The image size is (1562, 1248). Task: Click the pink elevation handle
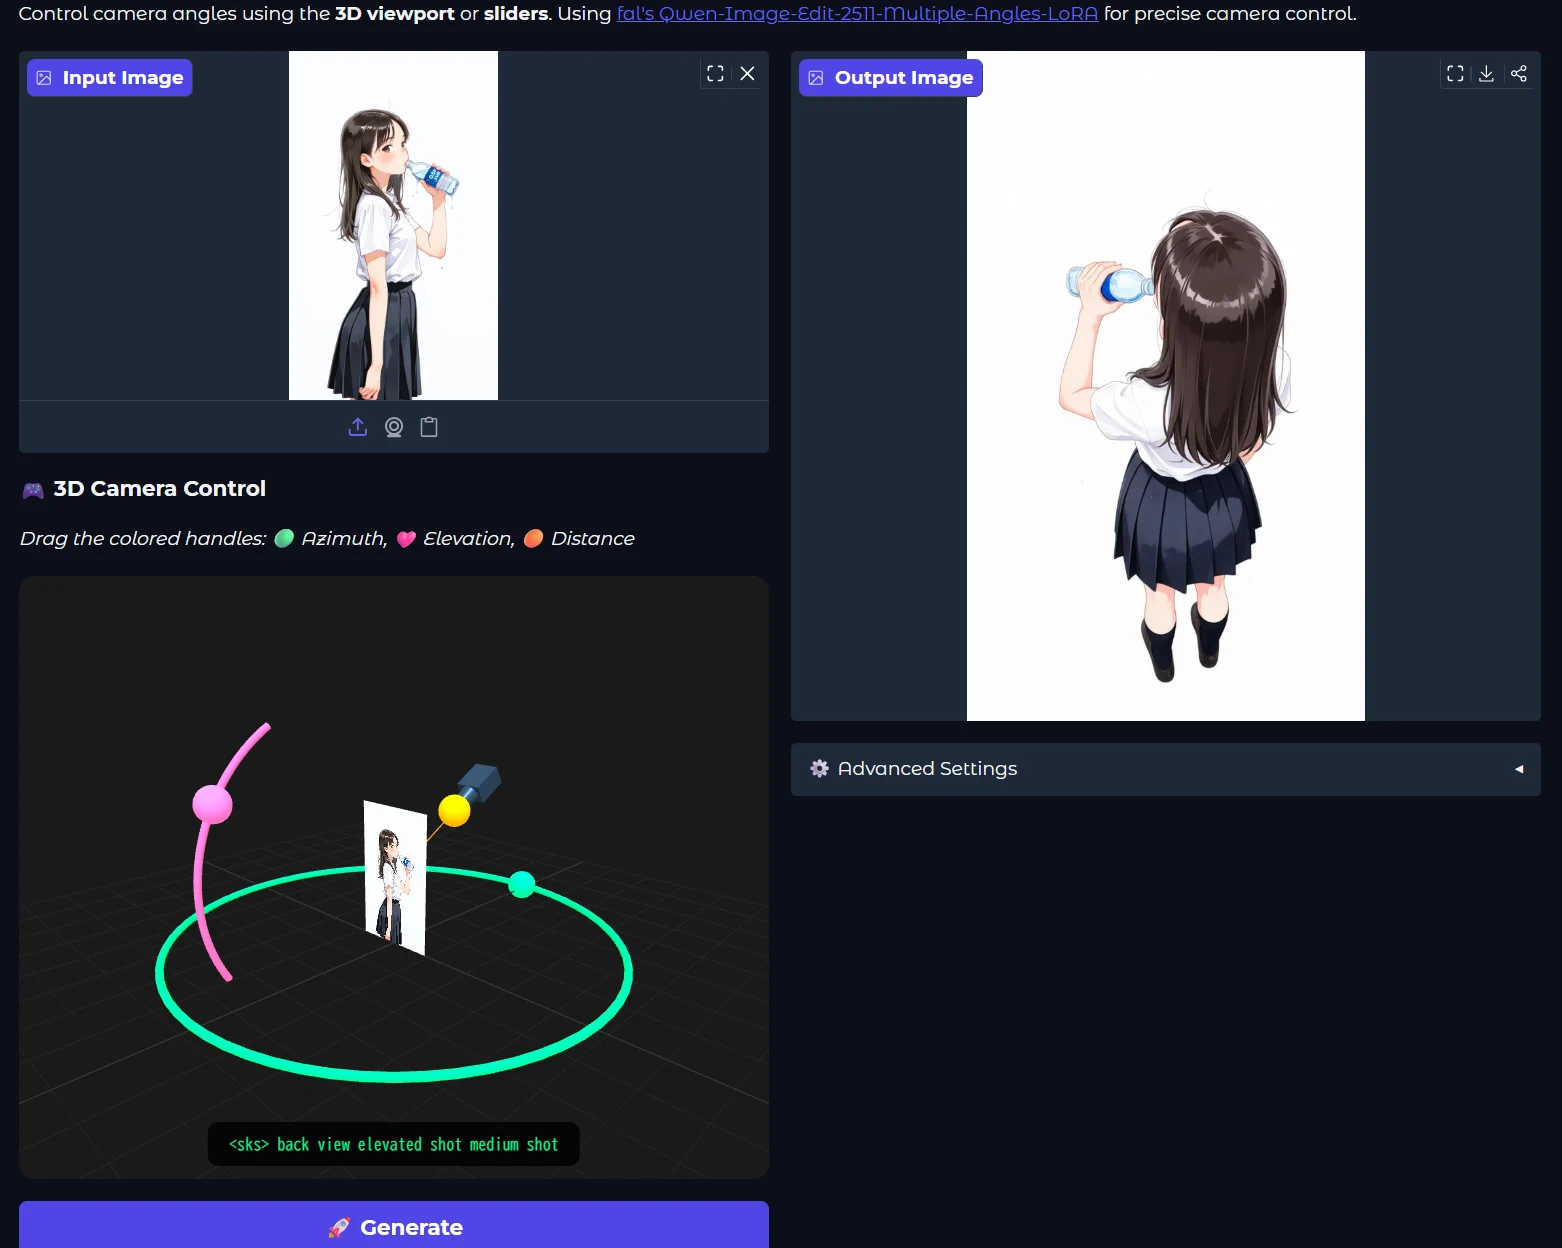tap(212, 804)
